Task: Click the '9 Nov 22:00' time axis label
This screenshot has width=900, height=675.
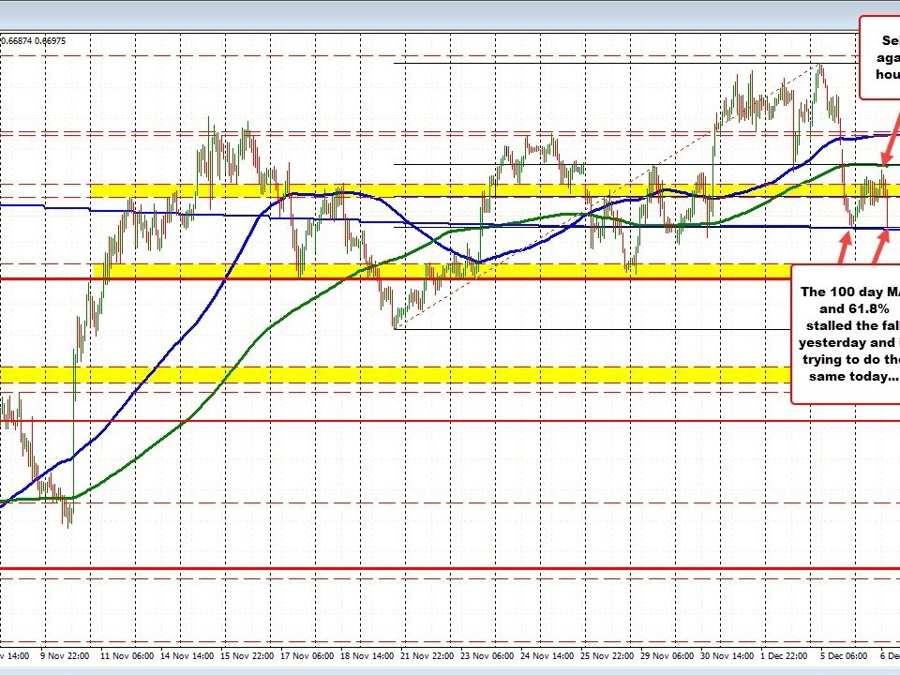Action: click(x=65, y=656)
